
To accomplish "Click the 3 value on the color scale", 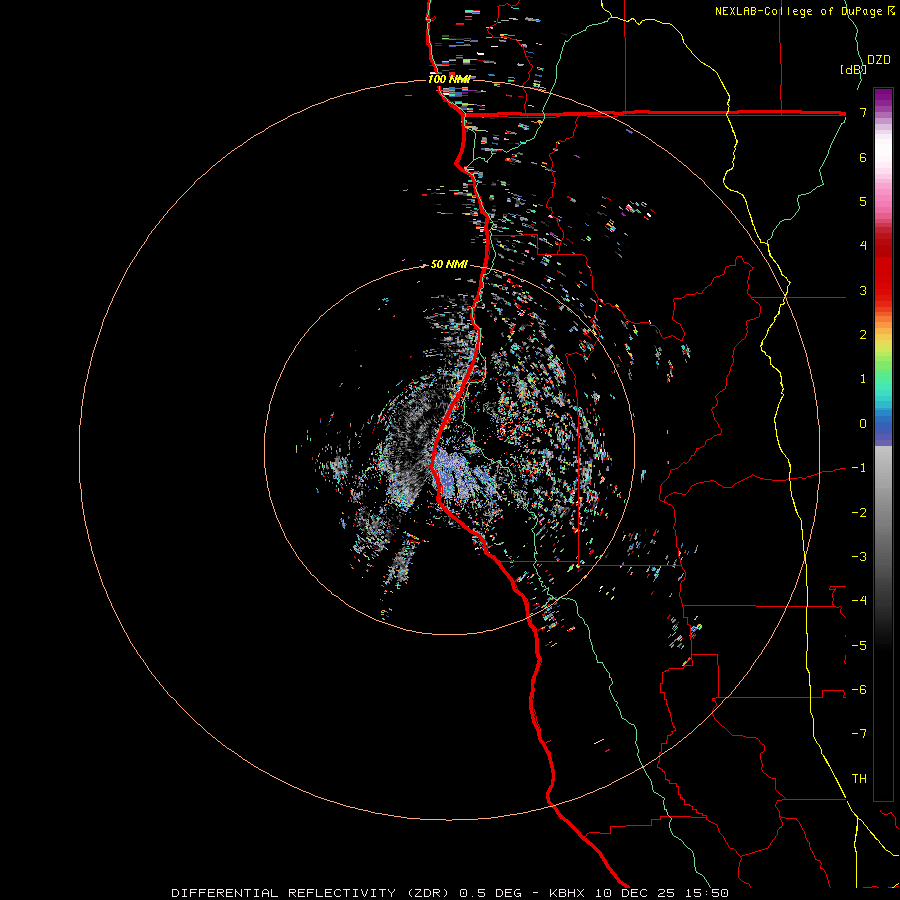I will (863, 290).
